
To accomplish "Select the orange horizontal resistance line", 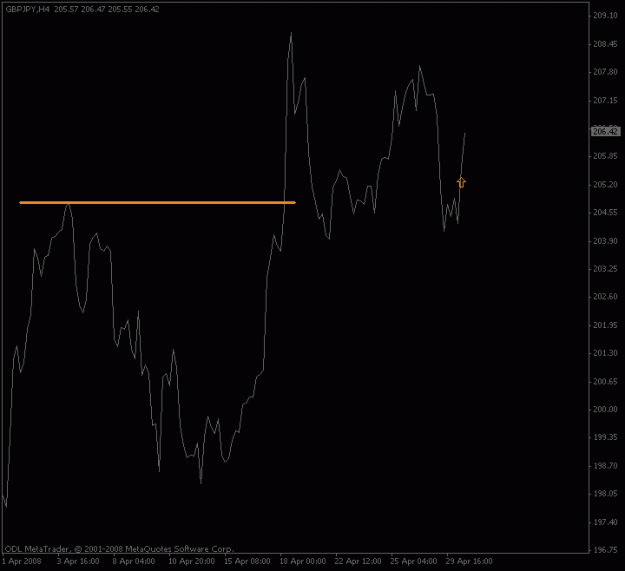I will (x=157, y=203).
